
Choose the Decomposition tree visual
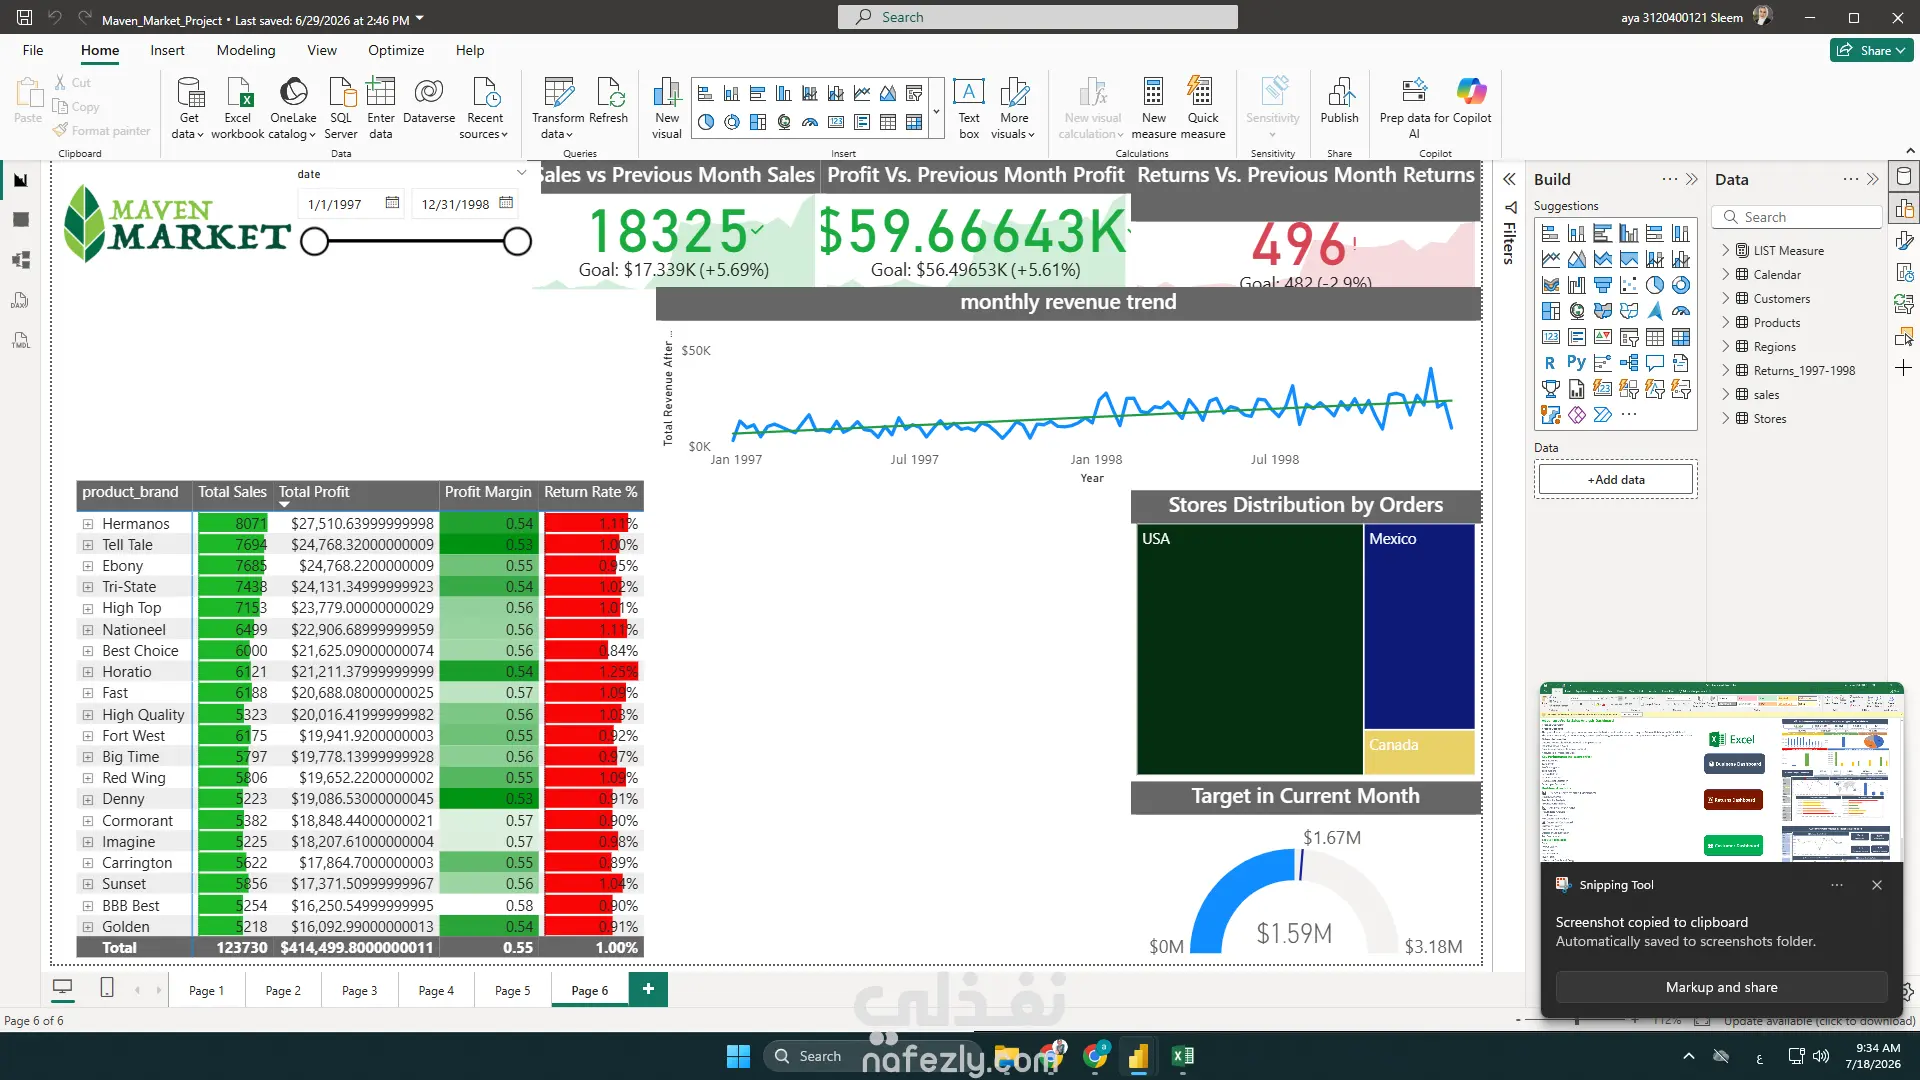1629,363
